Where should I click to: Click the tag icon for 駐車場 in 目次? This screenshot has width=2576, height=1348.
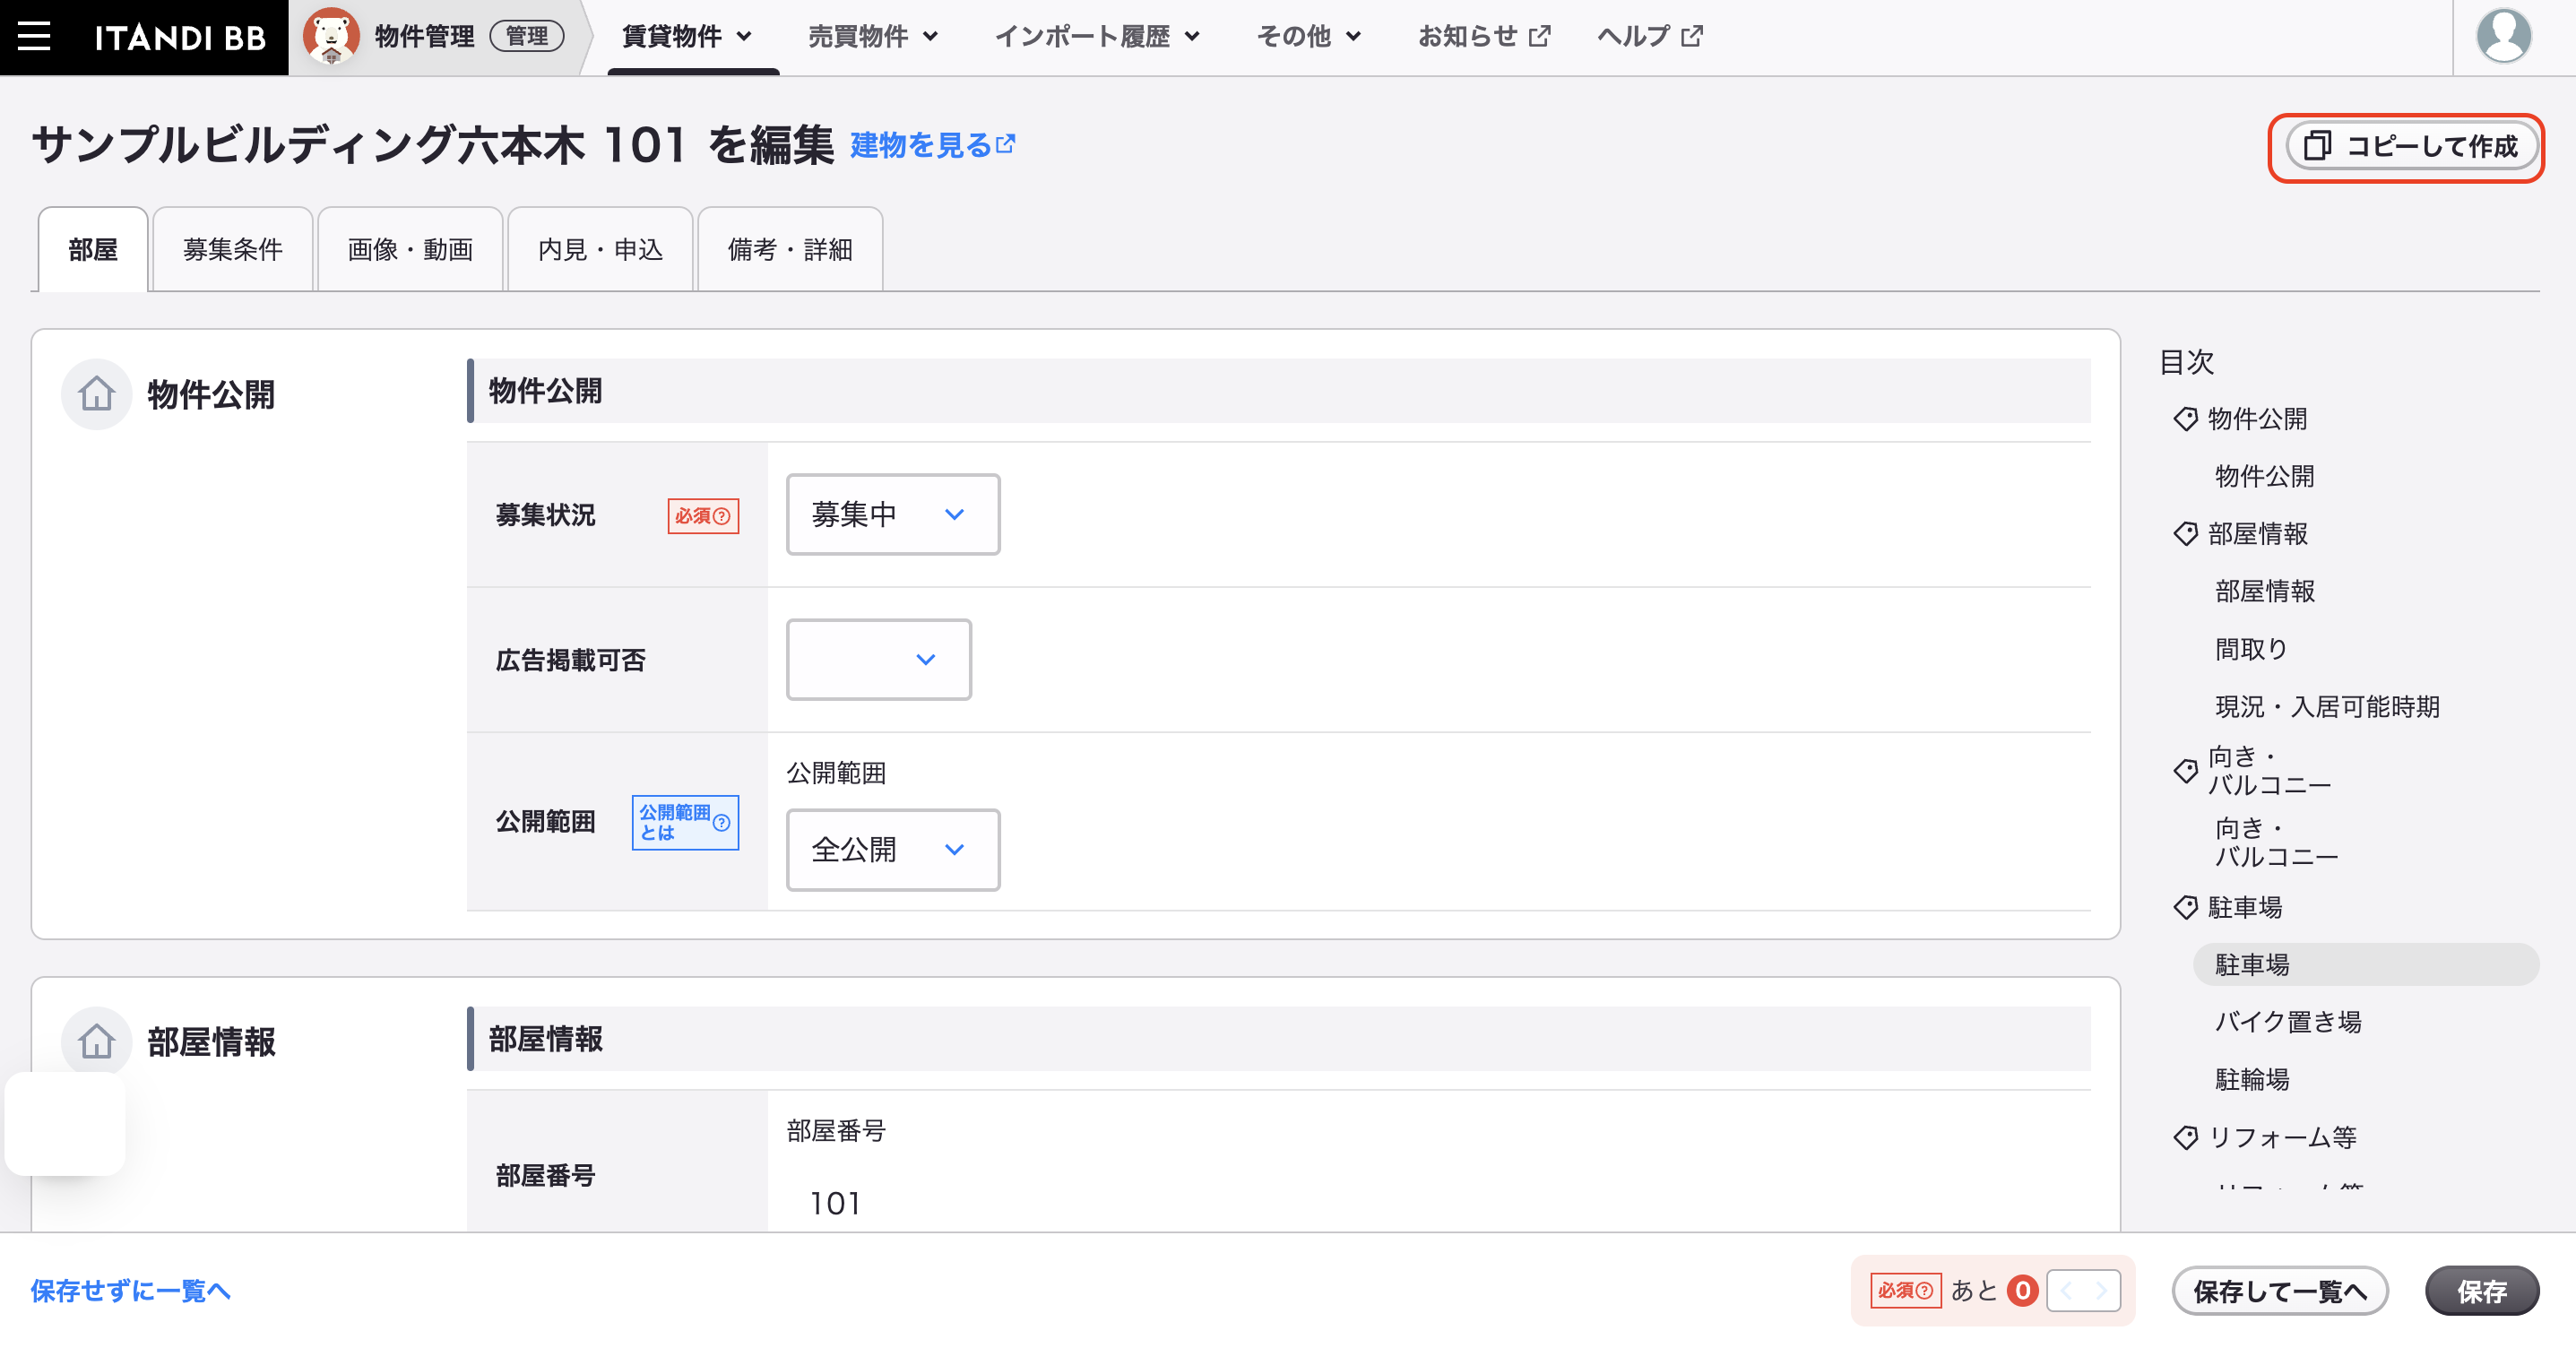coord(2185,907)
